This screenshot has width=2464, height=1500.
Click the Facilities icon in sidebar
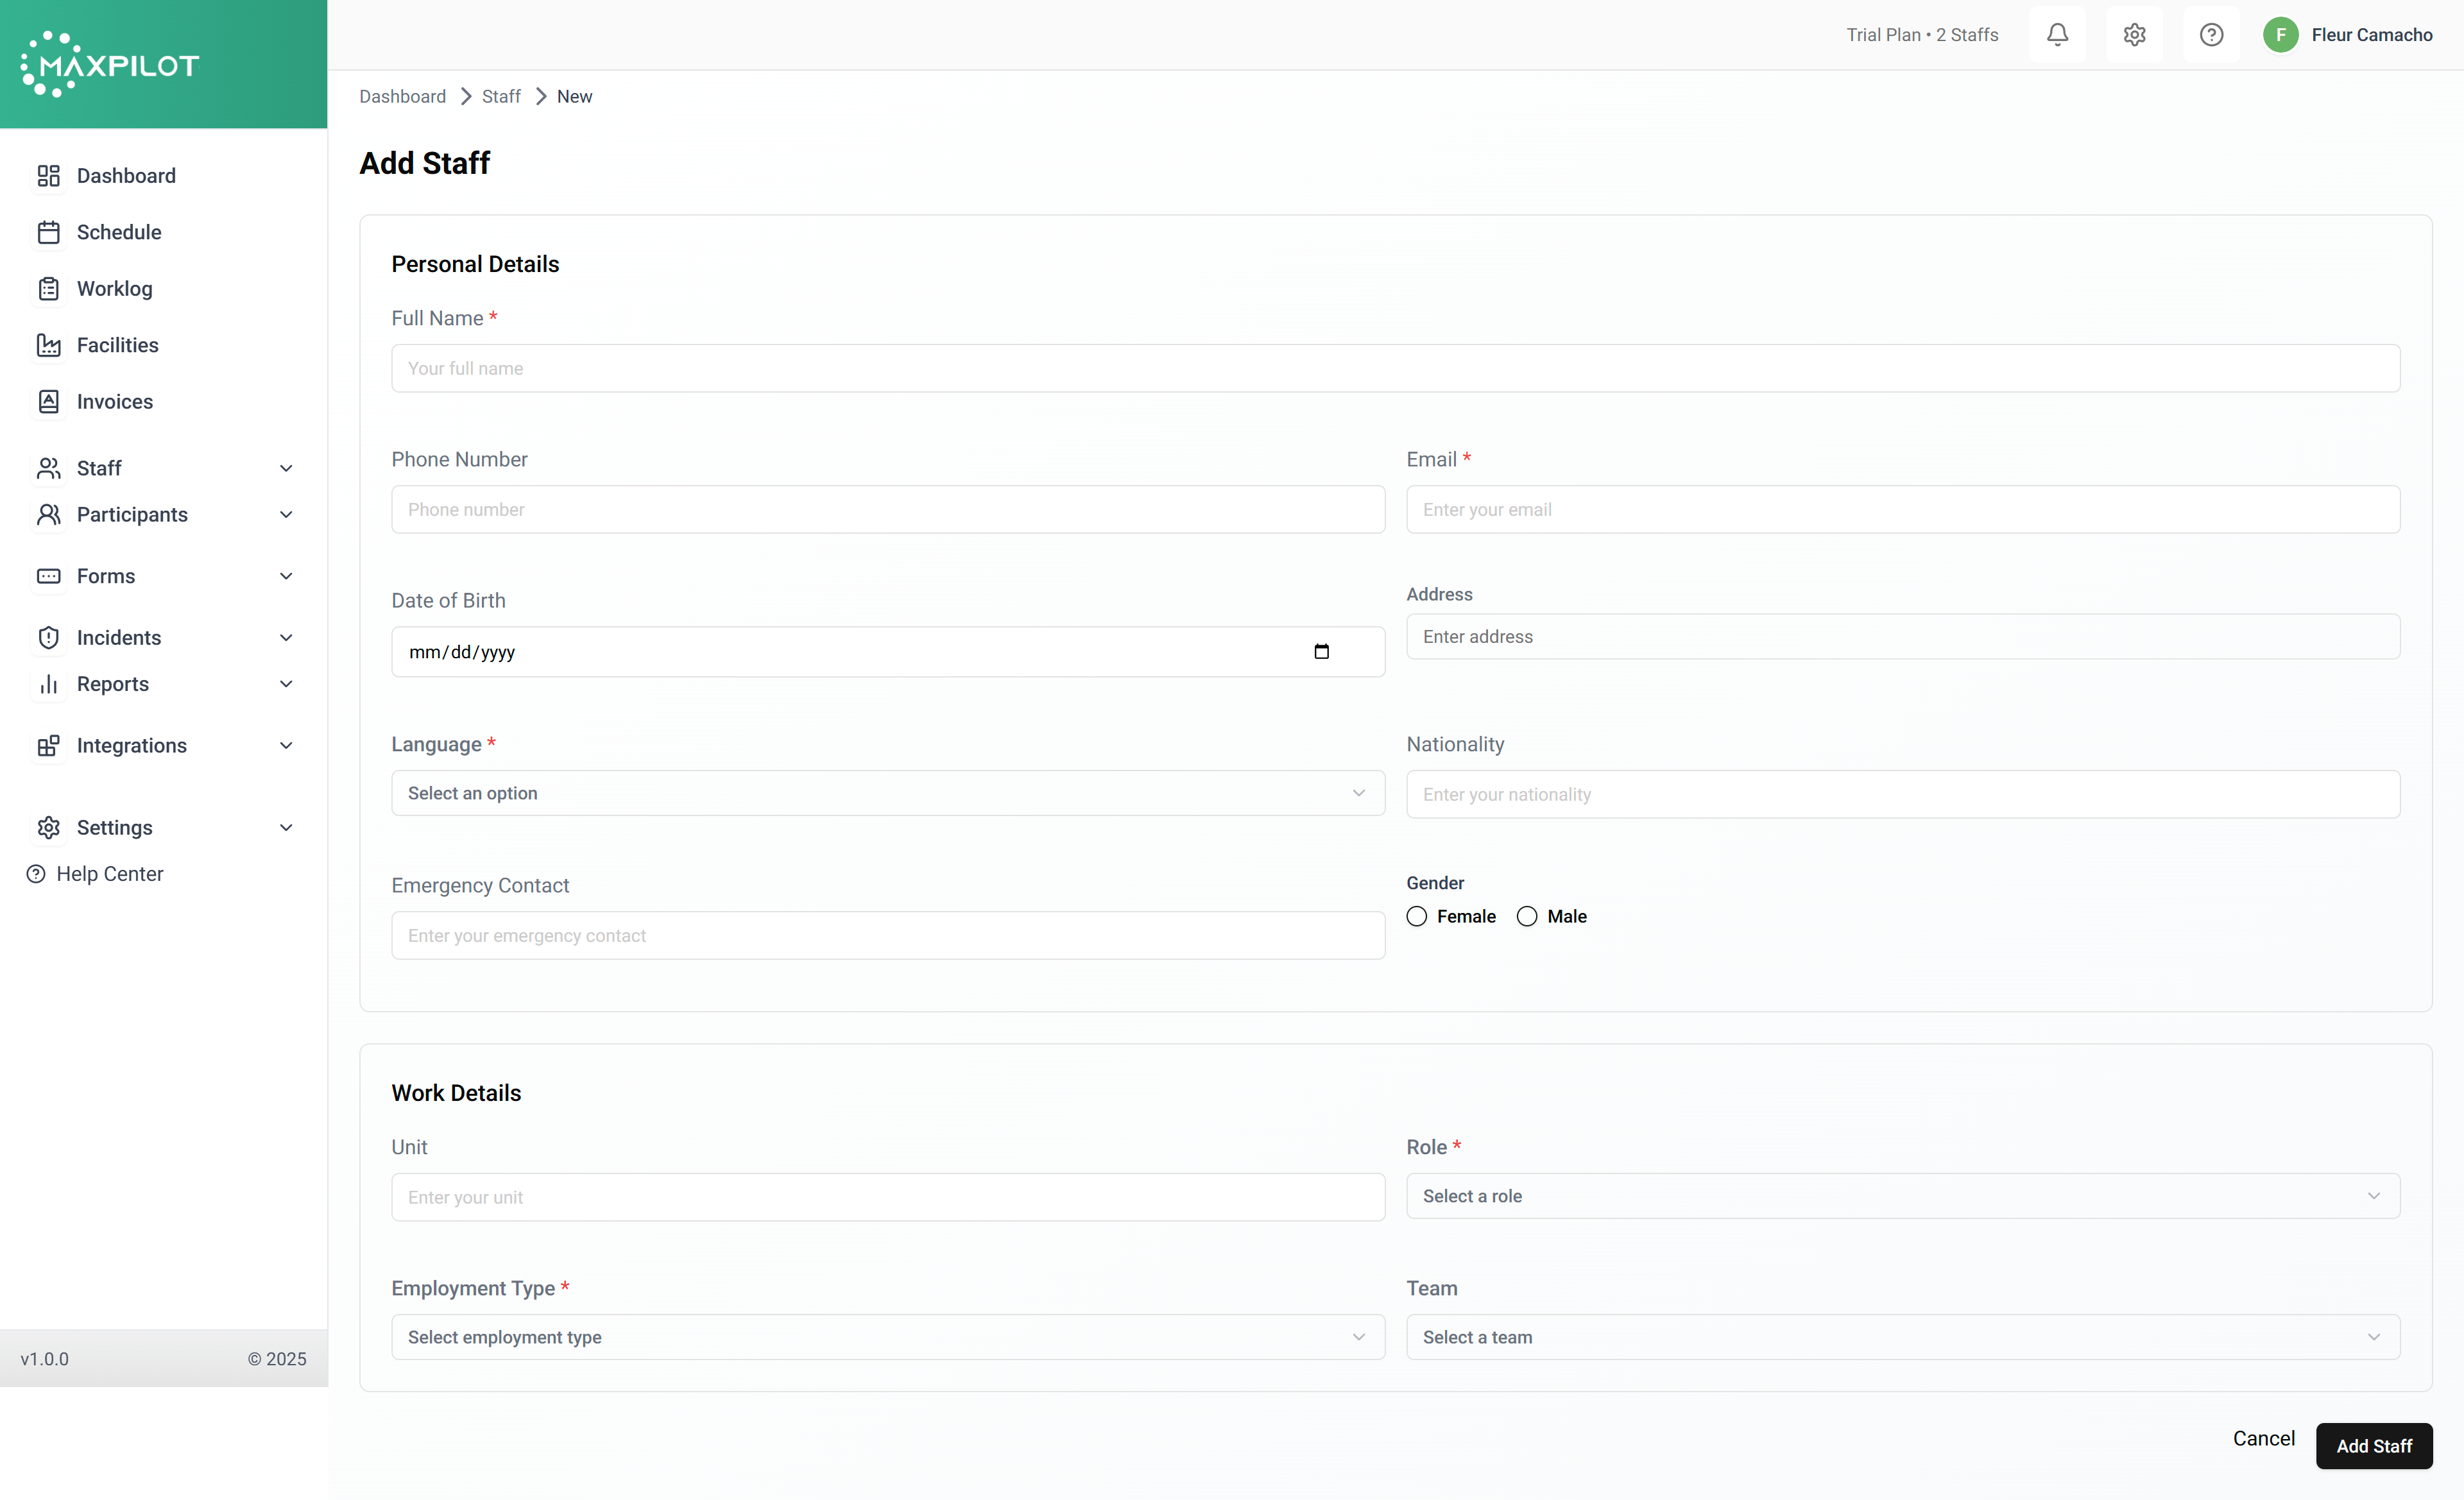[48, 345]
